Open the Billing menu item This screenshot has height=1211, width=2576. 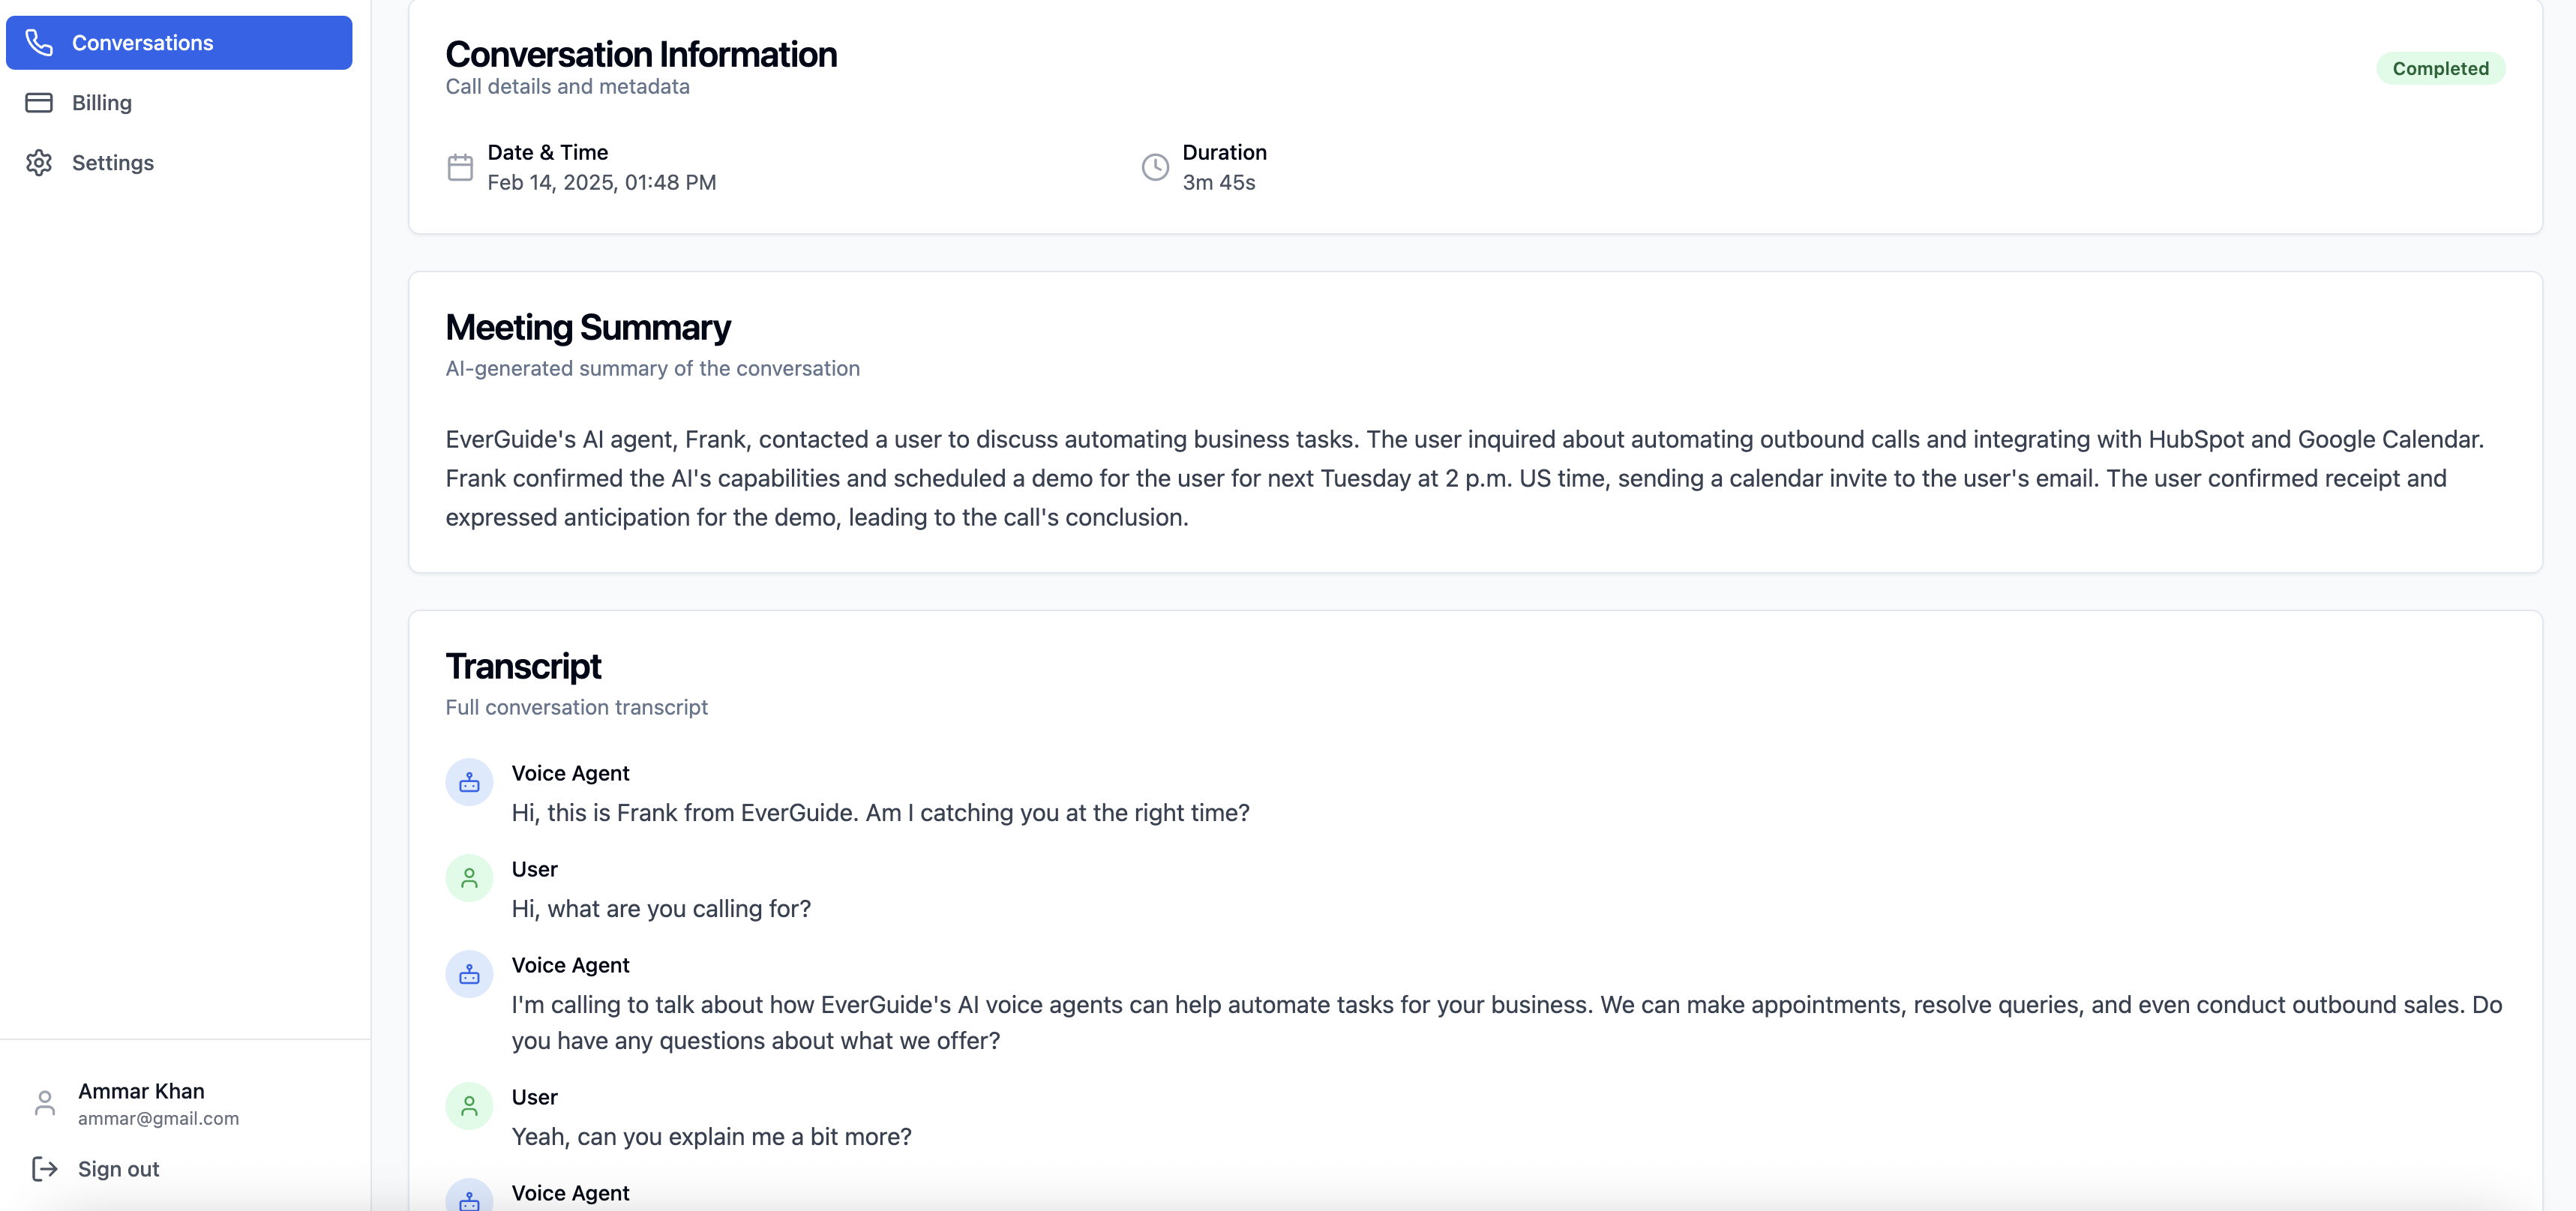tap(102, 103)
